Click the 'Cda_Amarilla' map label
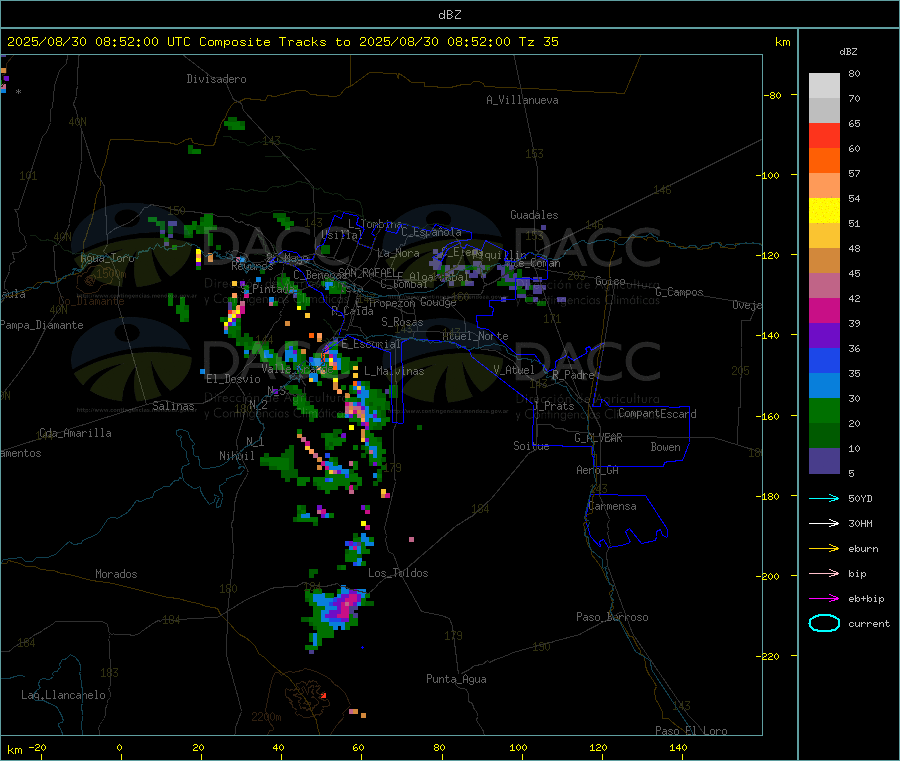The width and height of the screenshot is (900, 761). coord(75,433)
